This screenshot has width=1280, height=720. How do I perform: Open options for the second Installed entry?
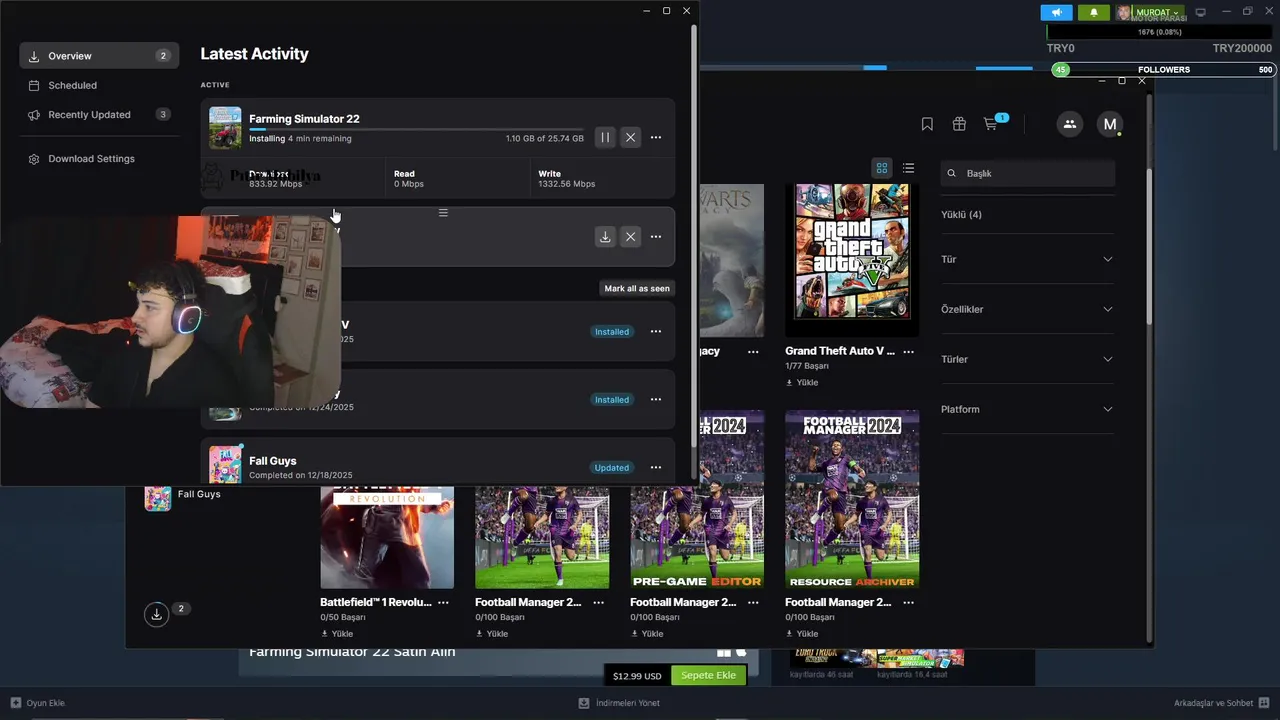tap(656, 399)
